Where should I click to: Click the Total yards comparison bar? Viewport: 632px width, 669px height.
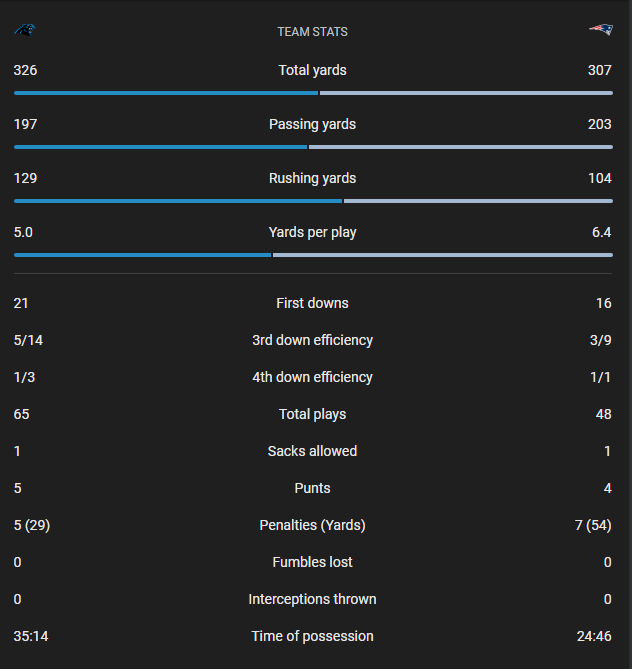pos(313,93)
